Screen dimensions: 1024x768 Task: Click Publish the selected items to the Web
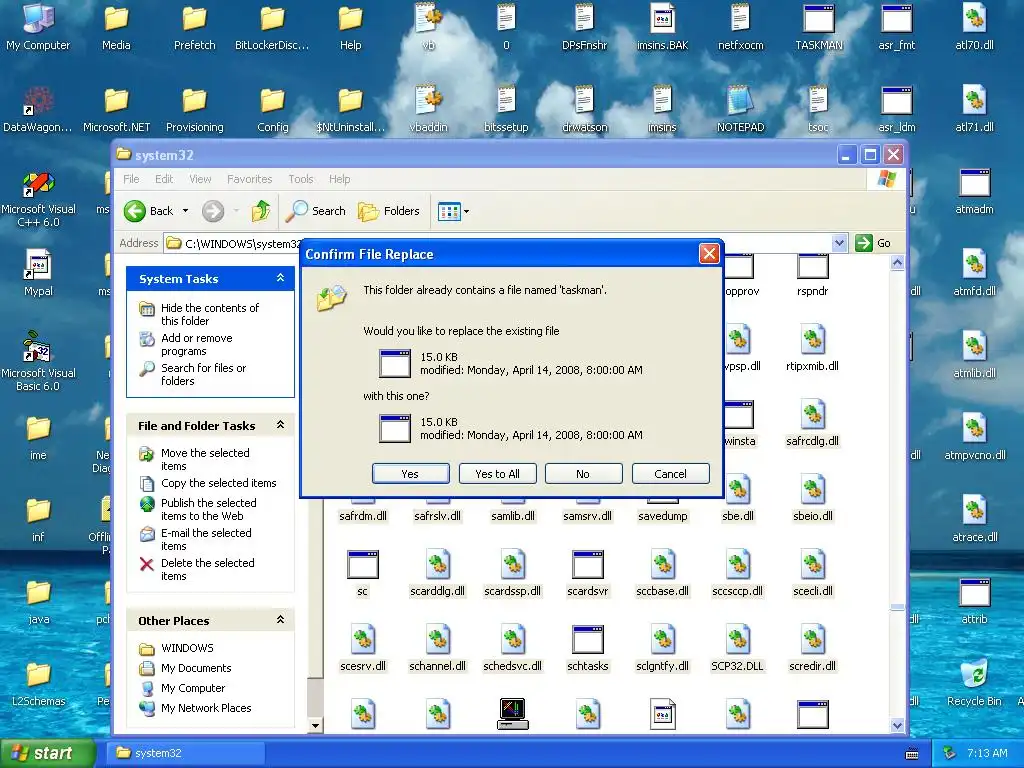[208, 509]
